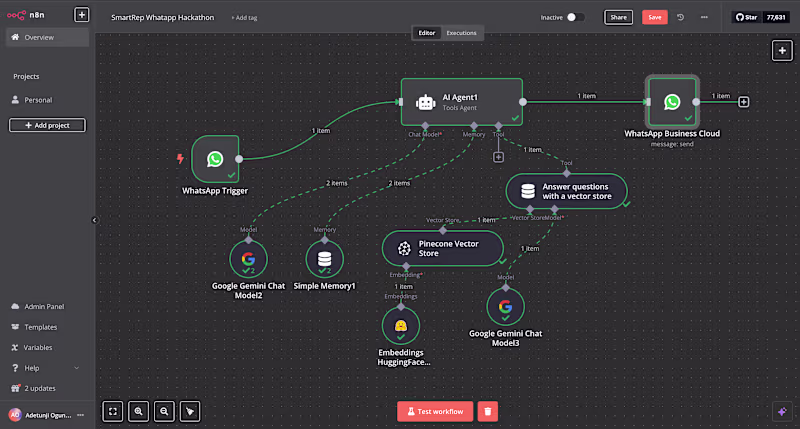
Task: Toggle the workflow Inactive switch
Action: point(574,17)
